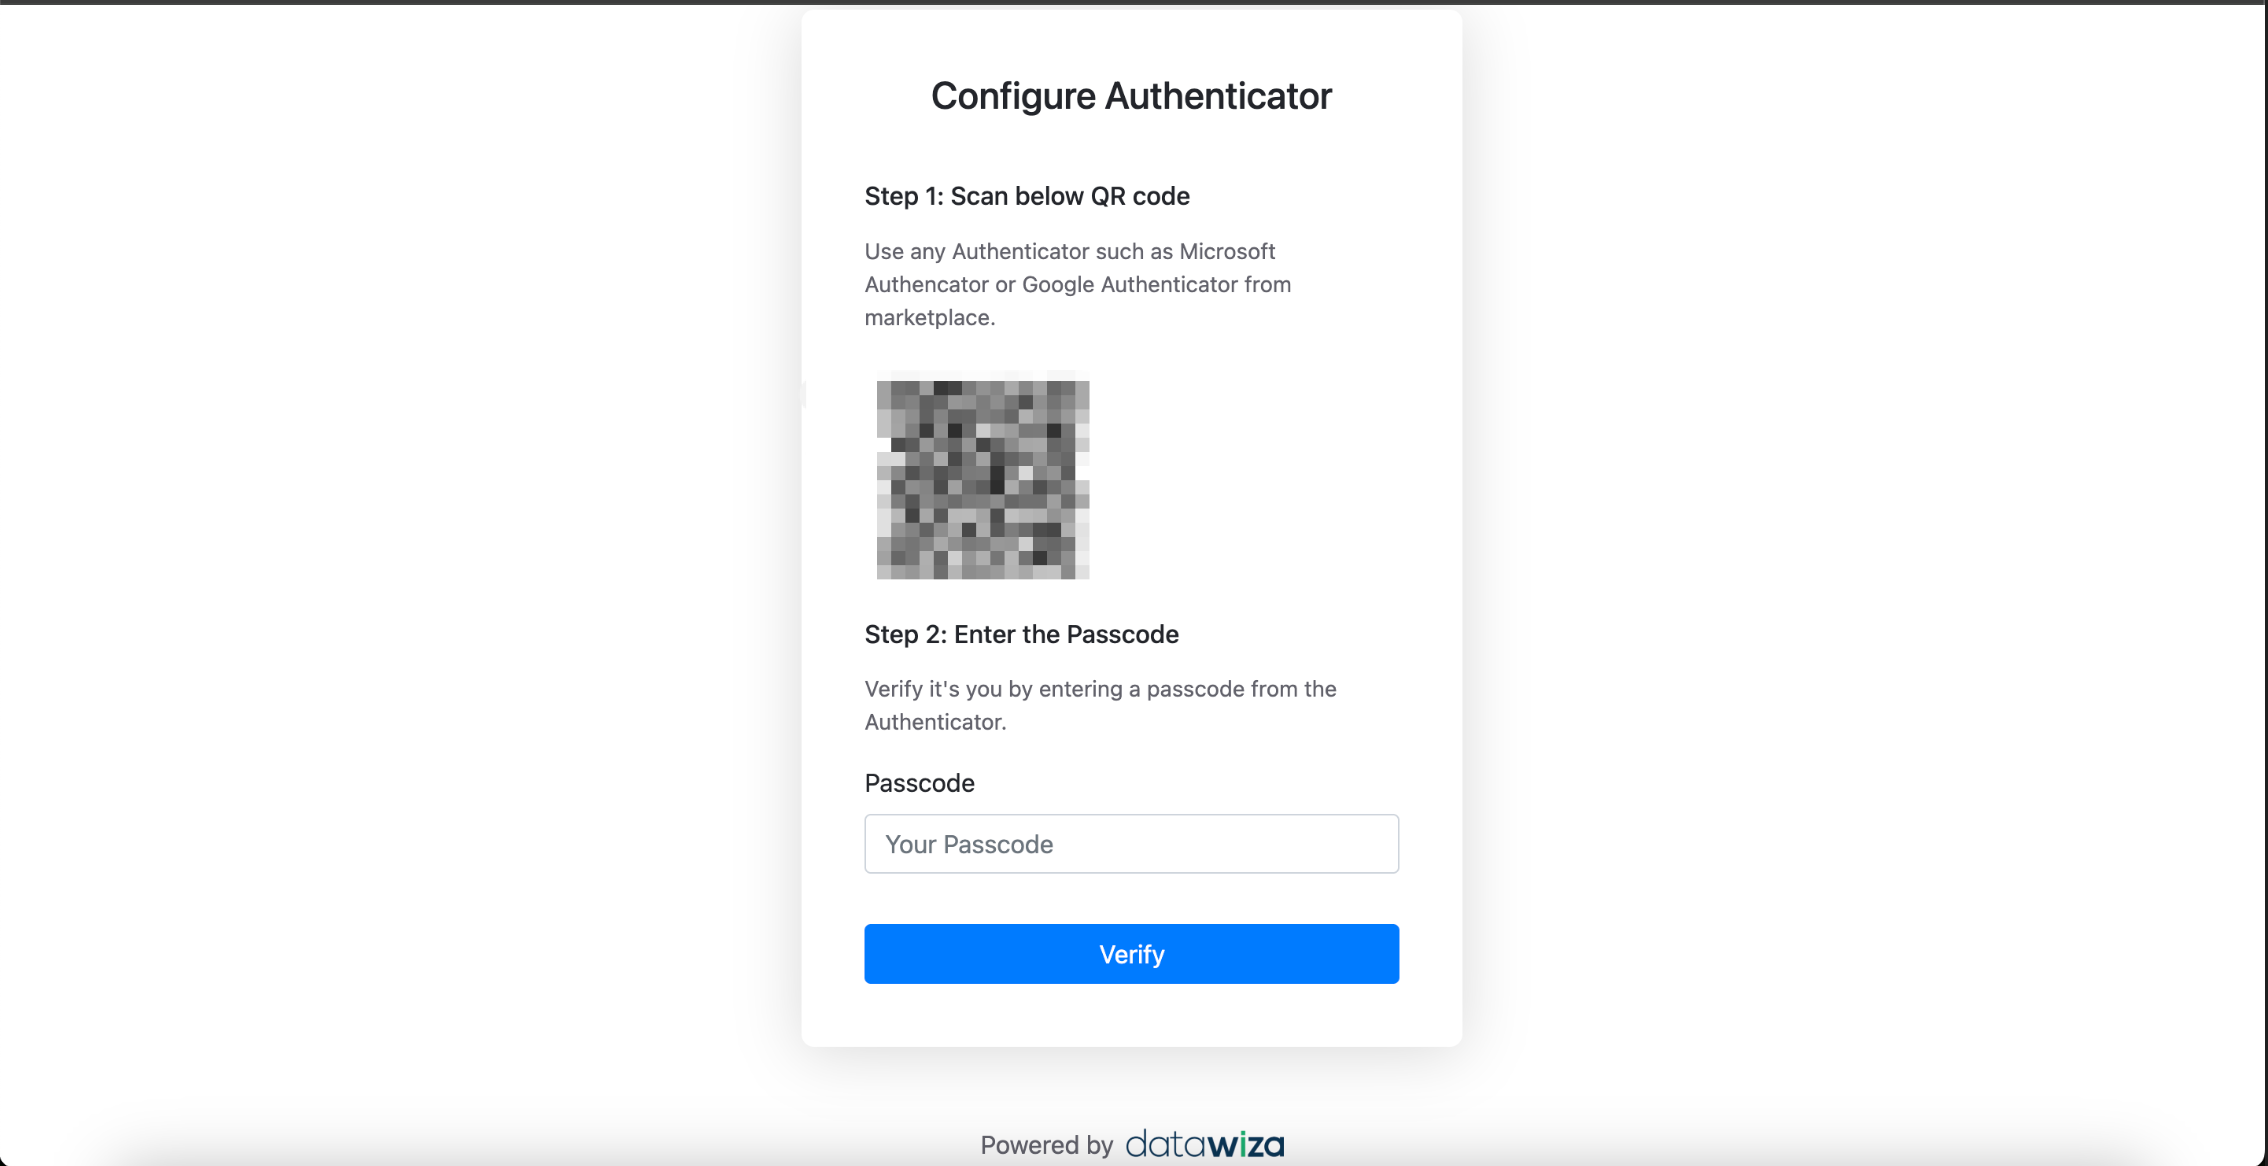This screenshot has width=2268, height=1166.
Task: Click inside the Your Passcode field
Action: tap(1131, 844)
